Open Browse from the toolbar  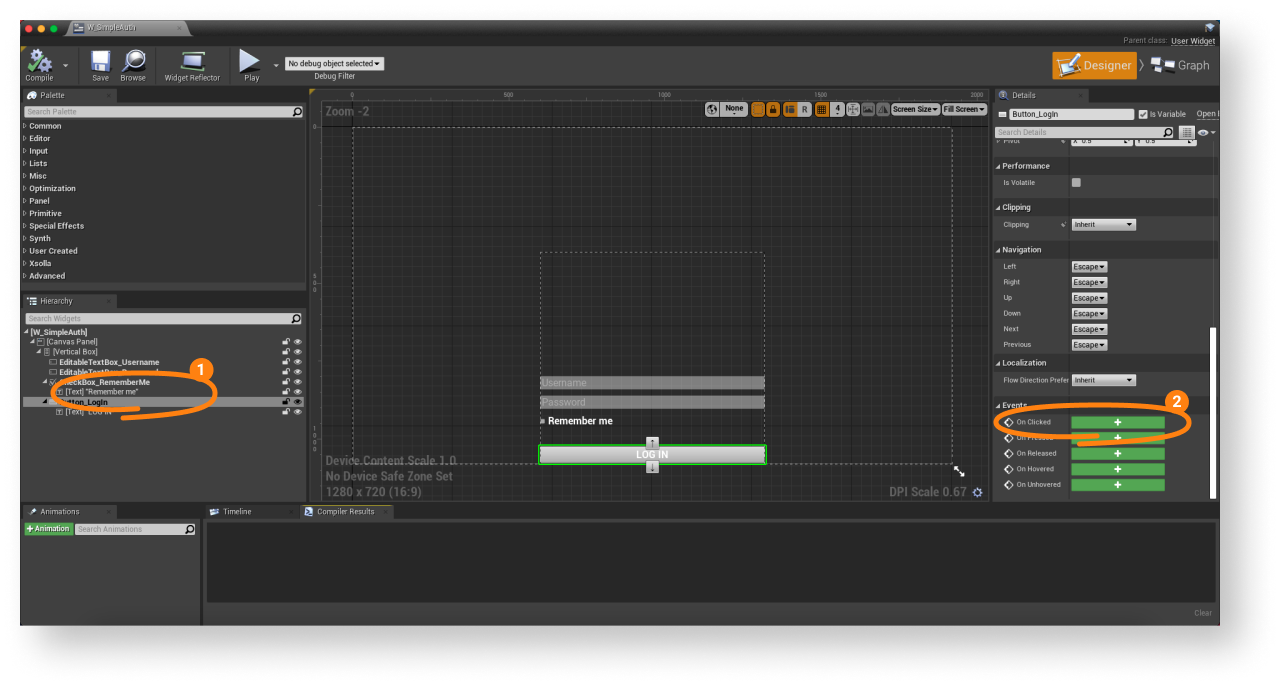click(133, 62)
